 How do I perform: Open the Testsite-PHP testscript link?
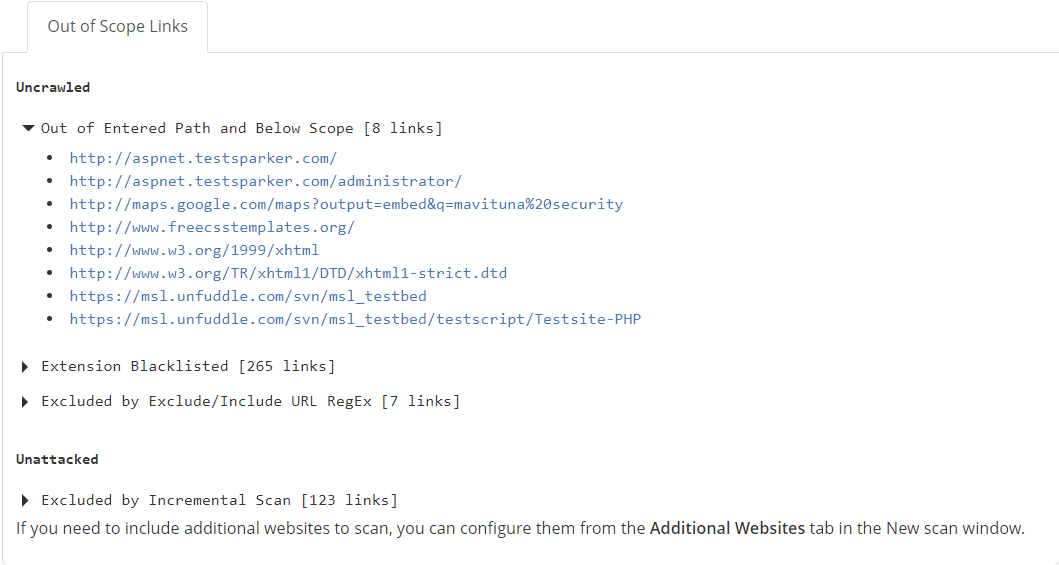click(x=355, y=319)
